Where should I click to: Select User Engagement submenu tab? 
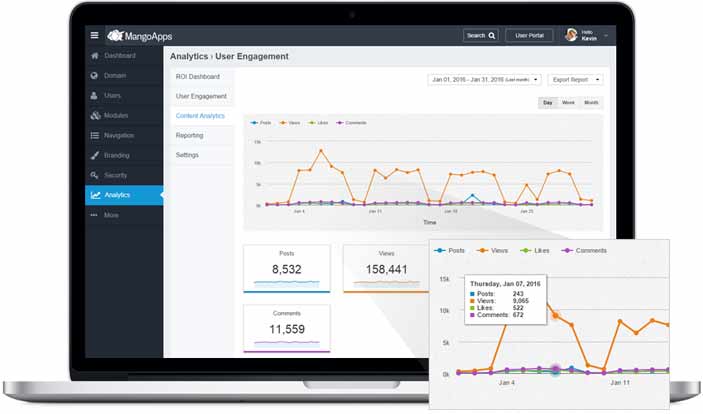pos(202,96)
